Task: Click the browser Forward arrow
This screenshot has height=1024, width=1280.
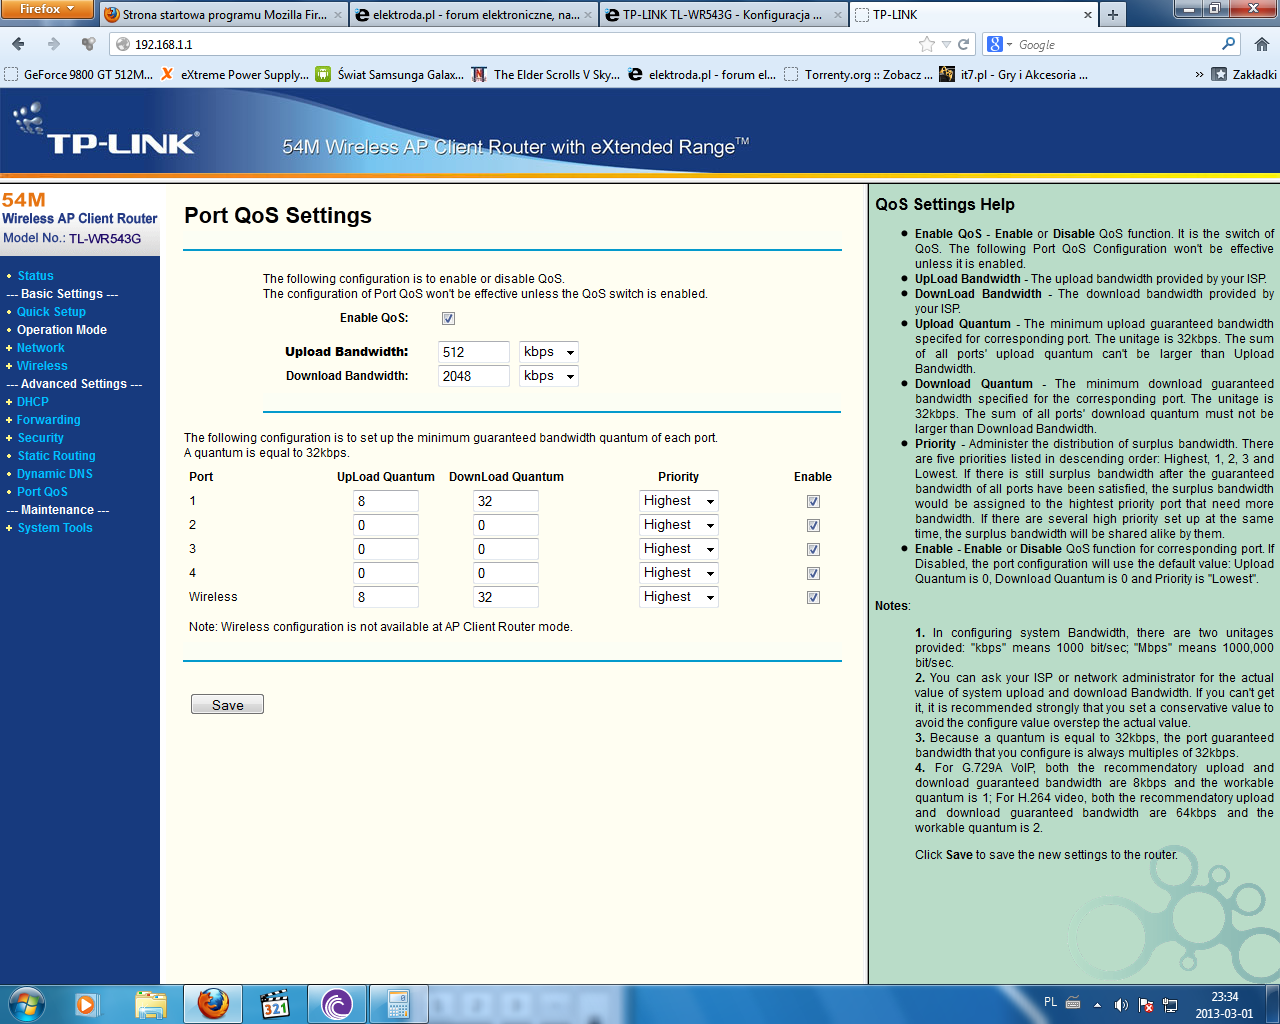Action: click(x=54, y=44)
